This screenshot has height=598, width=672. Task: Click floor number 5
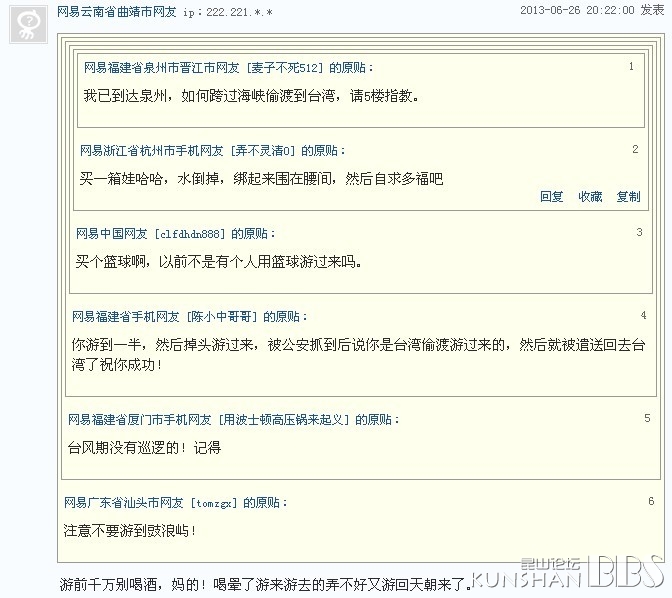click(x=647, y=418)
